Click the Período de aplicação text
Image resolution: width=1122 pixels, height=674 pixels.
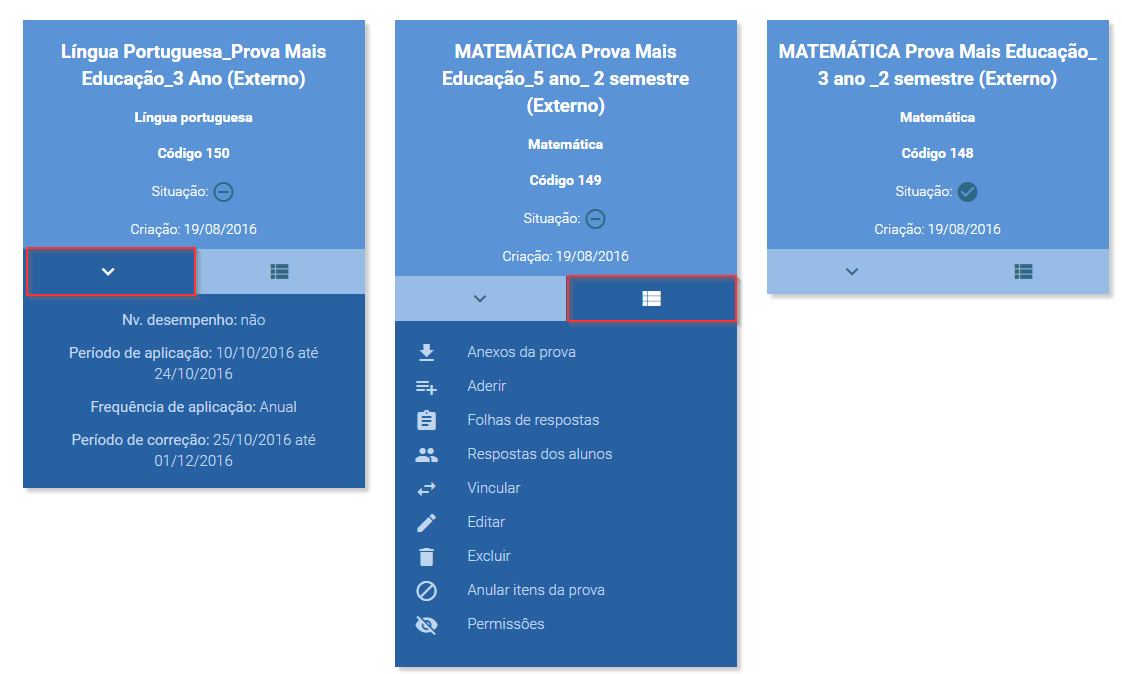pos(193,363)
